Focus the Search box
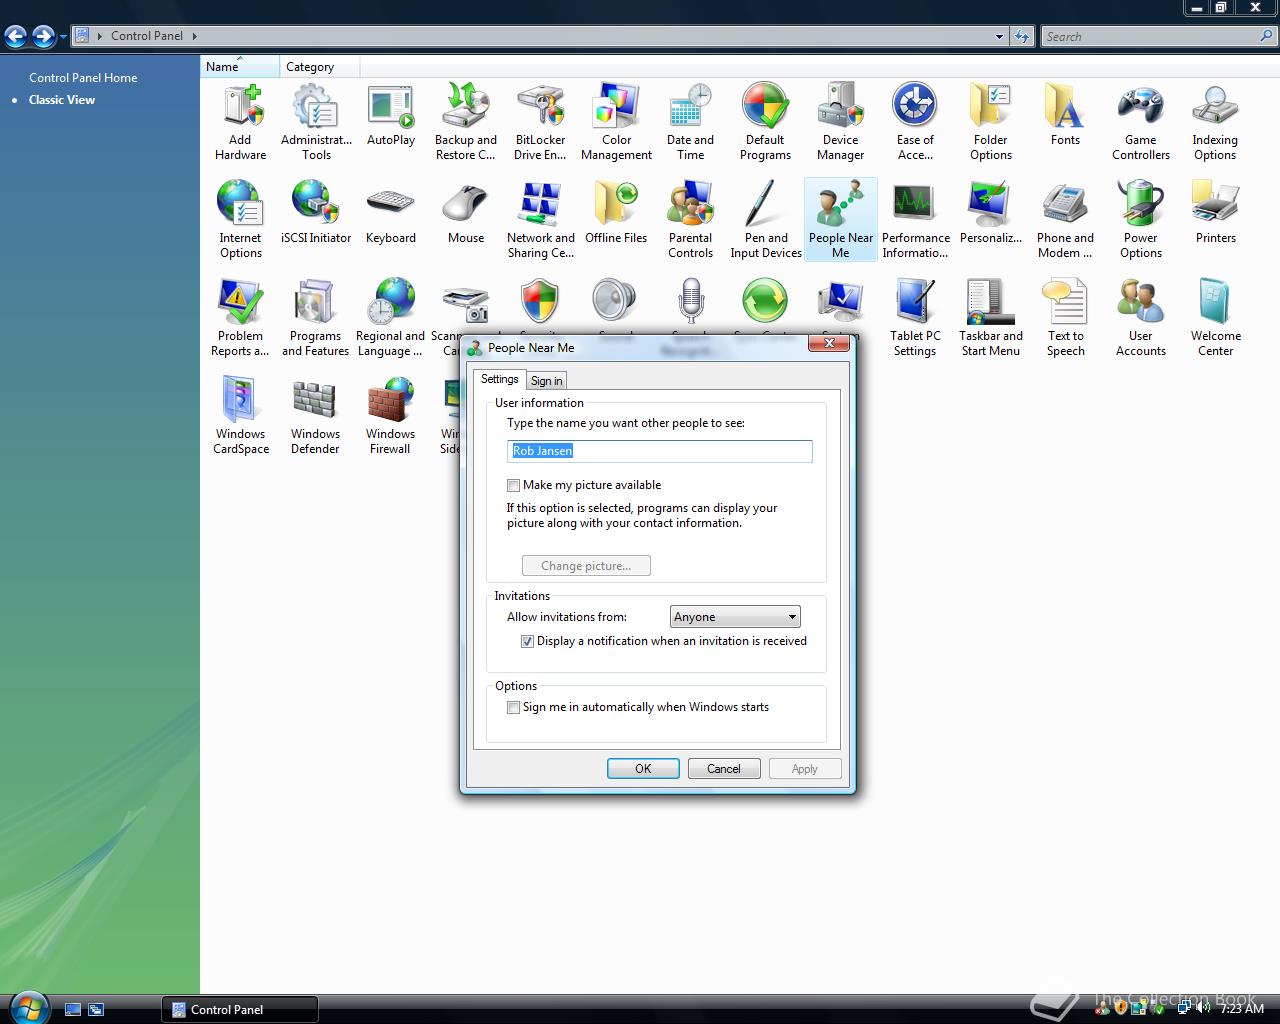This screenshot has width=1280, height=1024. (x=1150, y=36)
